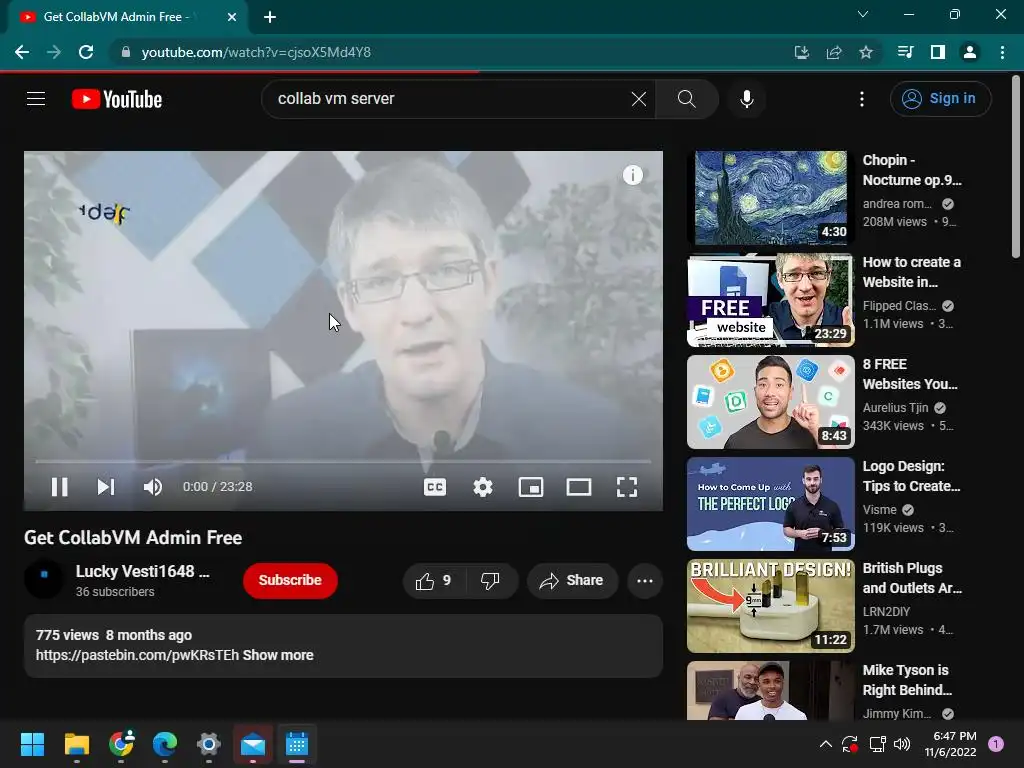Screen dimensions: 1024x768
Task: Open Microsoft Edge from taskbar
Action: pyautogui.click(x=165, y=744)
